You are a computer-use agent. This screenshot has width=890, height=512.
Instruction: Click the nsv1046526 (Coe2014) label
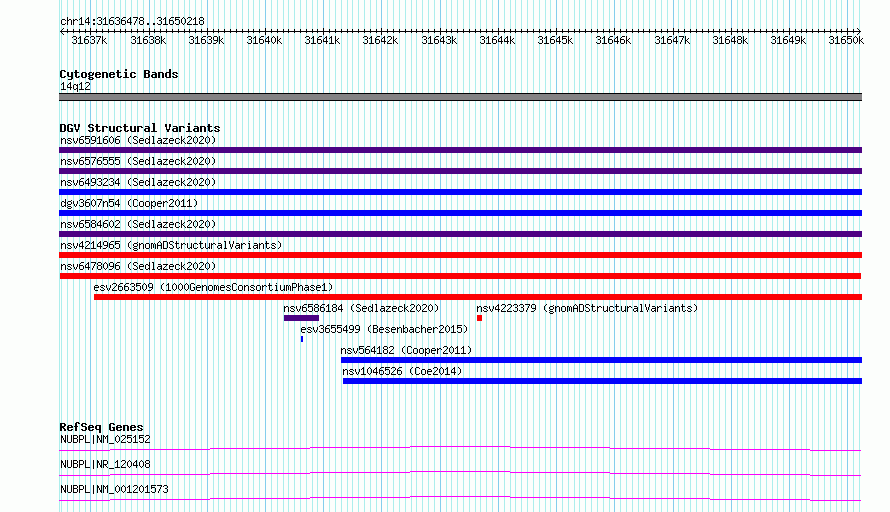click(x=402, y=371)
